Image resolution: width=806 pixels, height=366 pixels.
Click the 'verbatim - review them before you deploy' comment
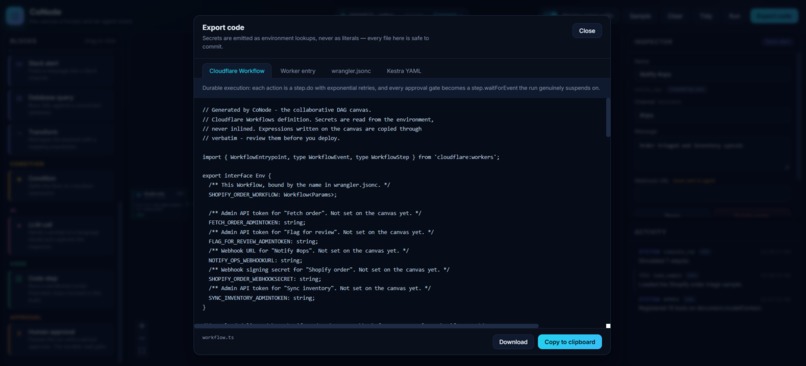[x=271, y=138]
